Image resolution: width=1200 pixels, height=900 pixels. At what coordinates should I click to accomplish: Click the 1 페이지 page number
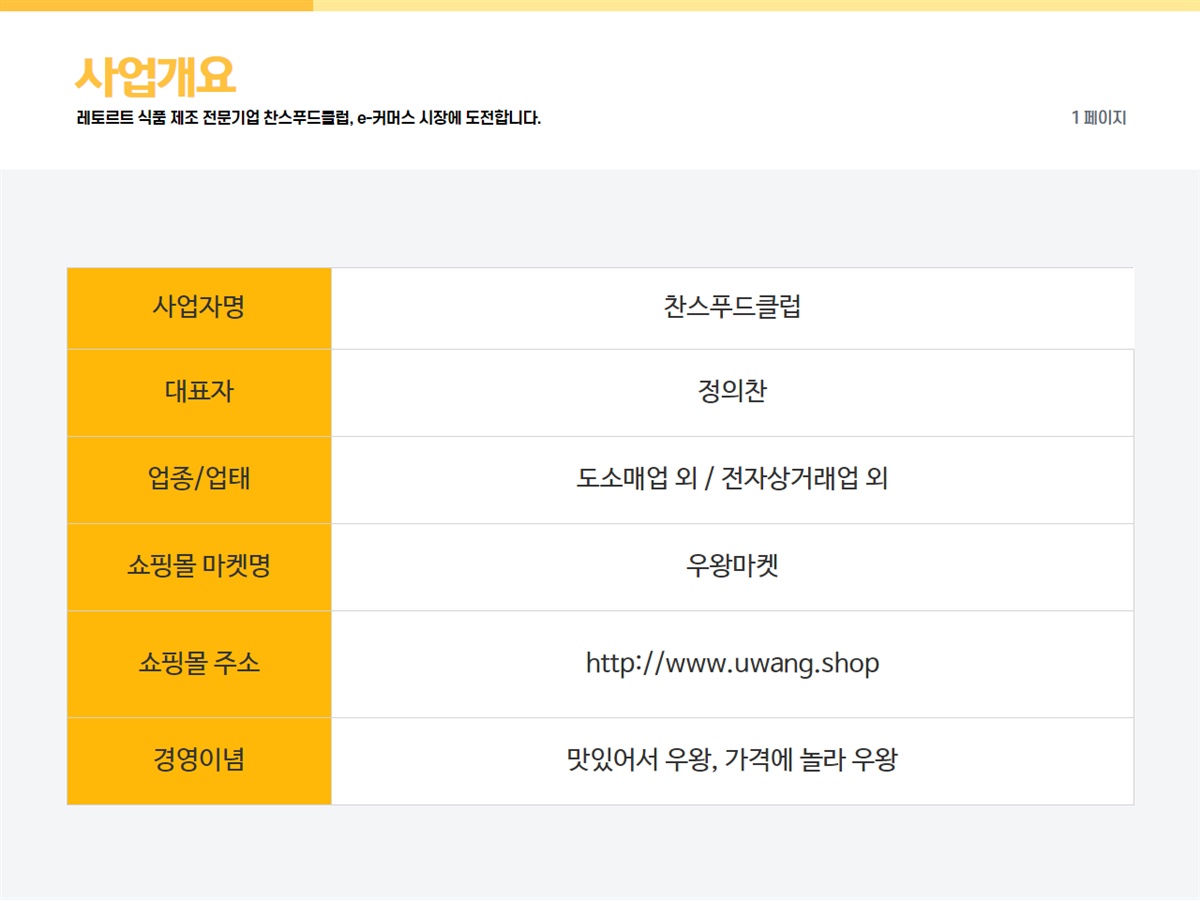pos(1099,118)
